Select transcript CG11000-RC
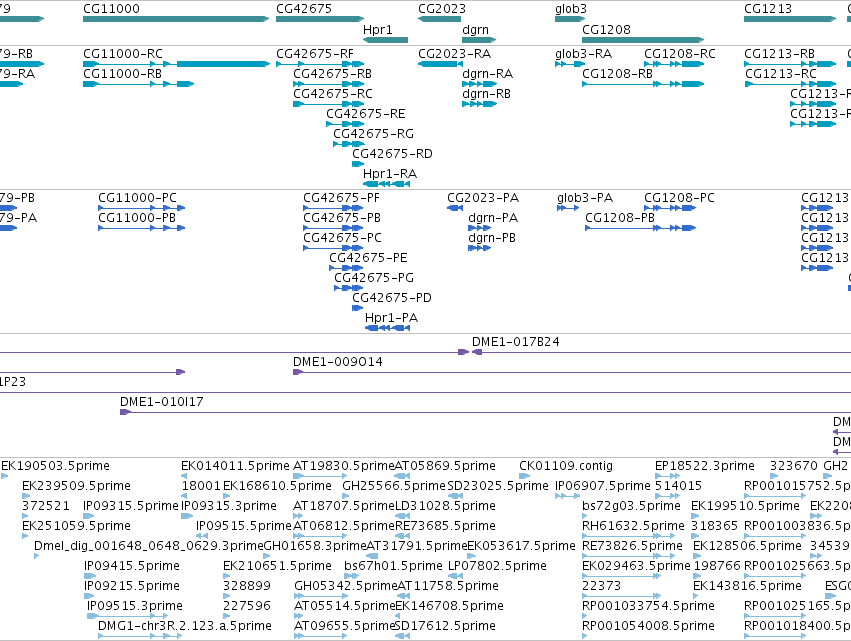The image size is (851, 641). [x=176, y=64]
